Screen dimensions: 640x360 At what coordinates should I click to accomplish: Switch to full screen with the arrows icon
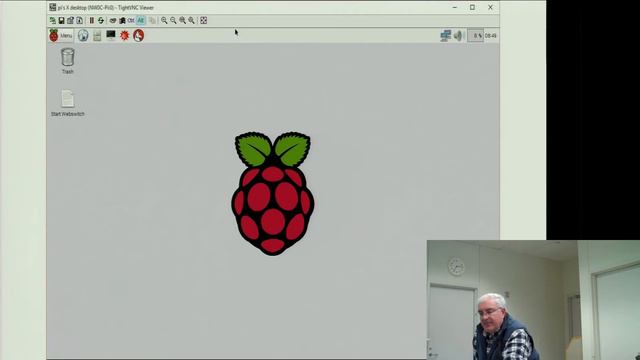(x=204, y=20)
